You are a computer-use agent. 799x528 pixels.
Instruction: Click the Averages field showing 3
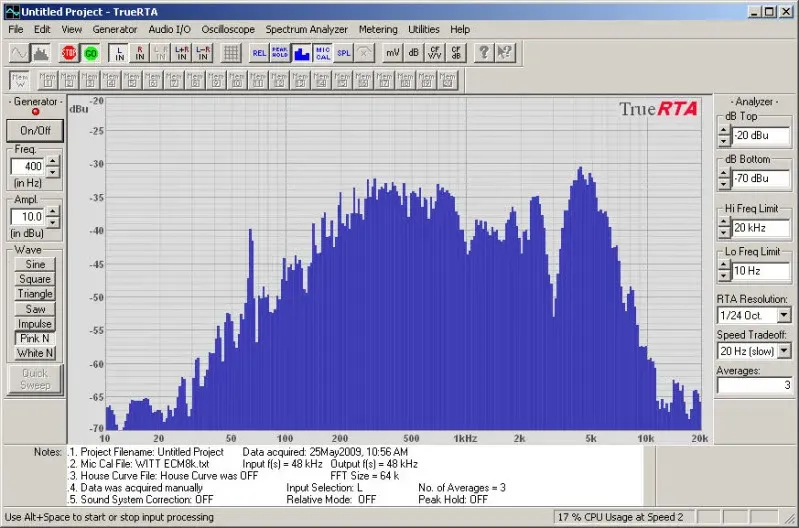coord(755,385)
